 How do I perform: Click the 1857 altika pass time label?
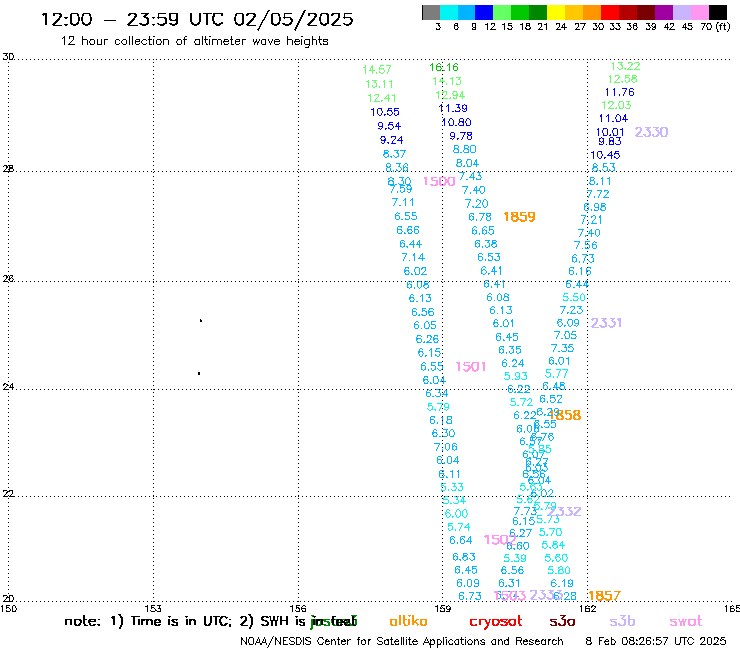[605, 596]
